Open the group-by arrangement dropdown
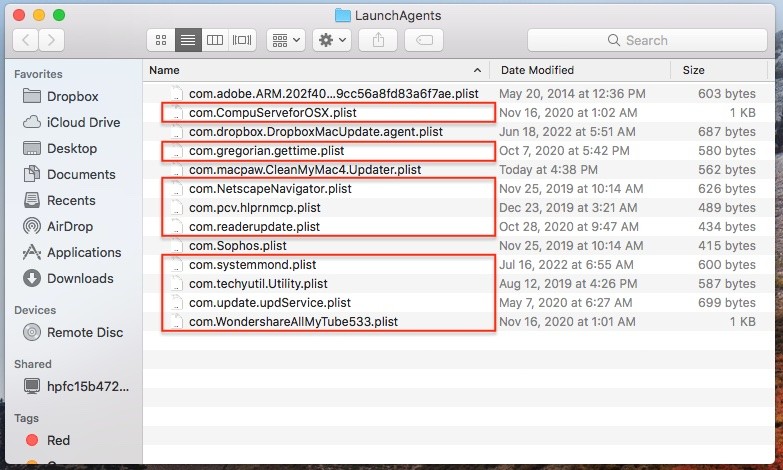 [286, 40]
